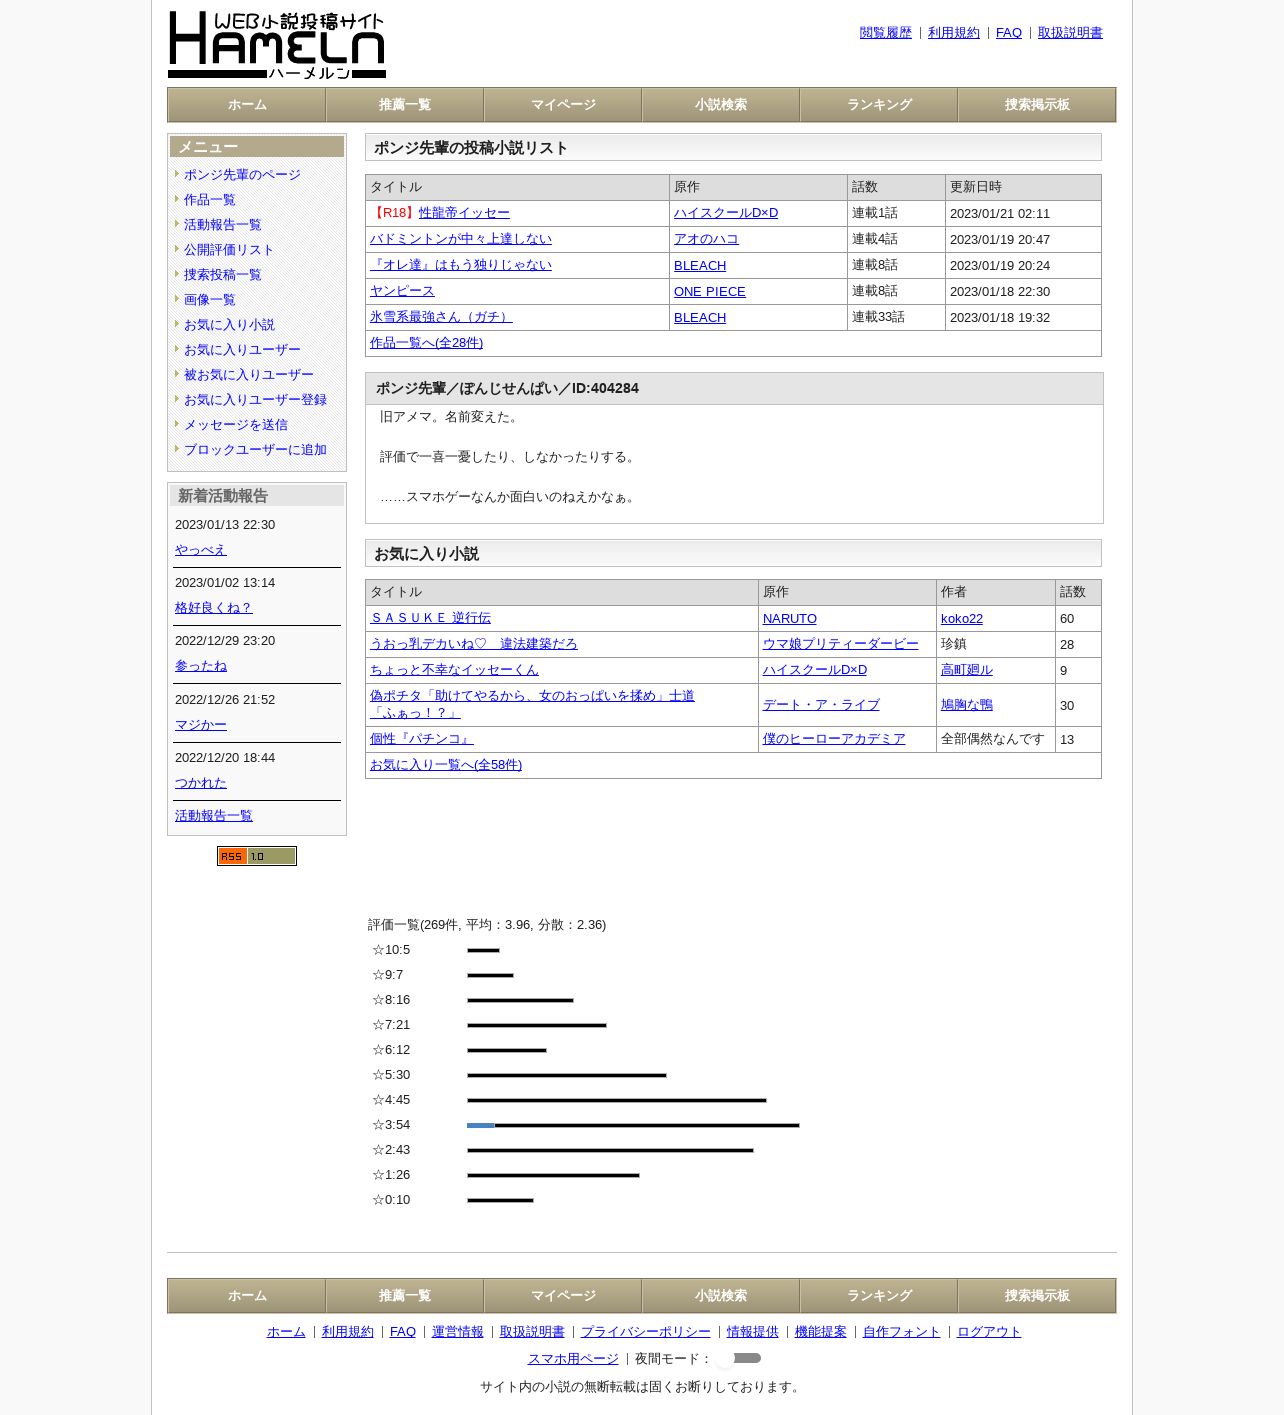Open author 高町廻ル's page
This screenshot has height=1415, width=1284.
(x=967, y=670)
